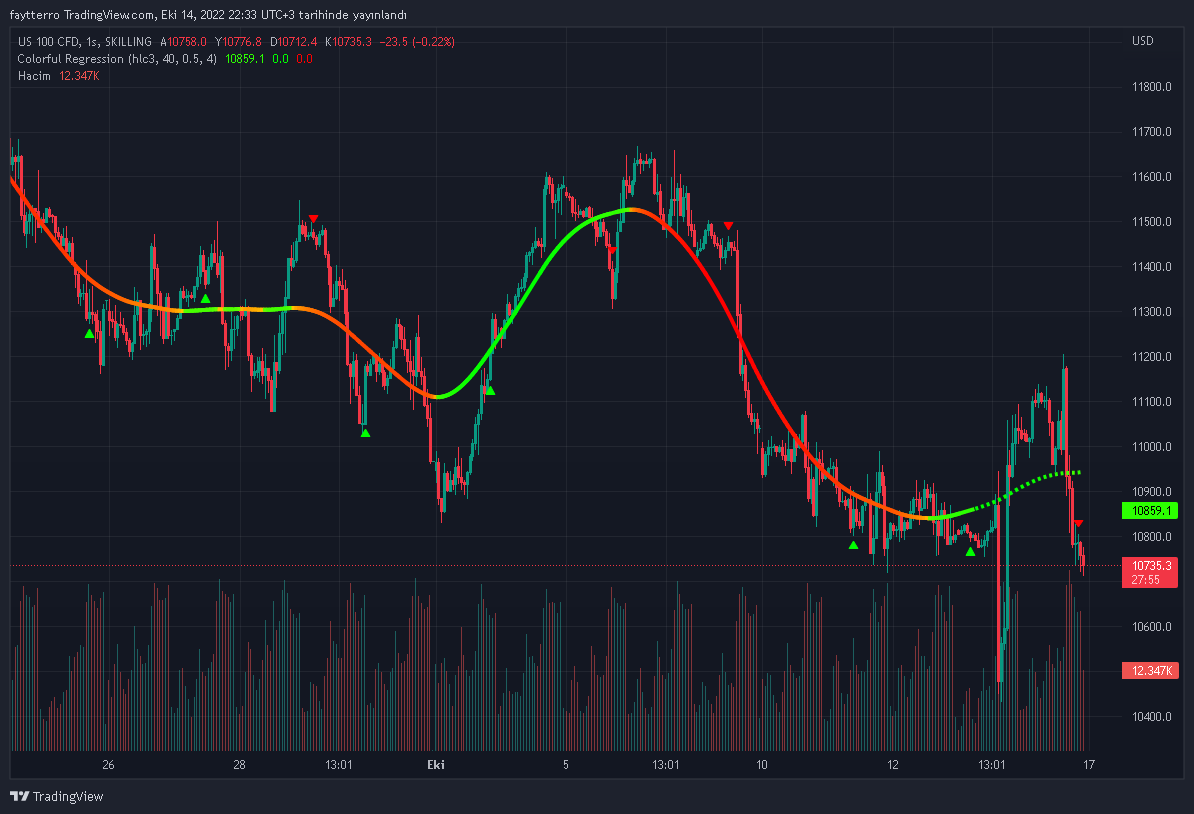This screenshot has height=814, width=1194.
Task: Open the US 100 CFD symbol legend
Action: 85,42
